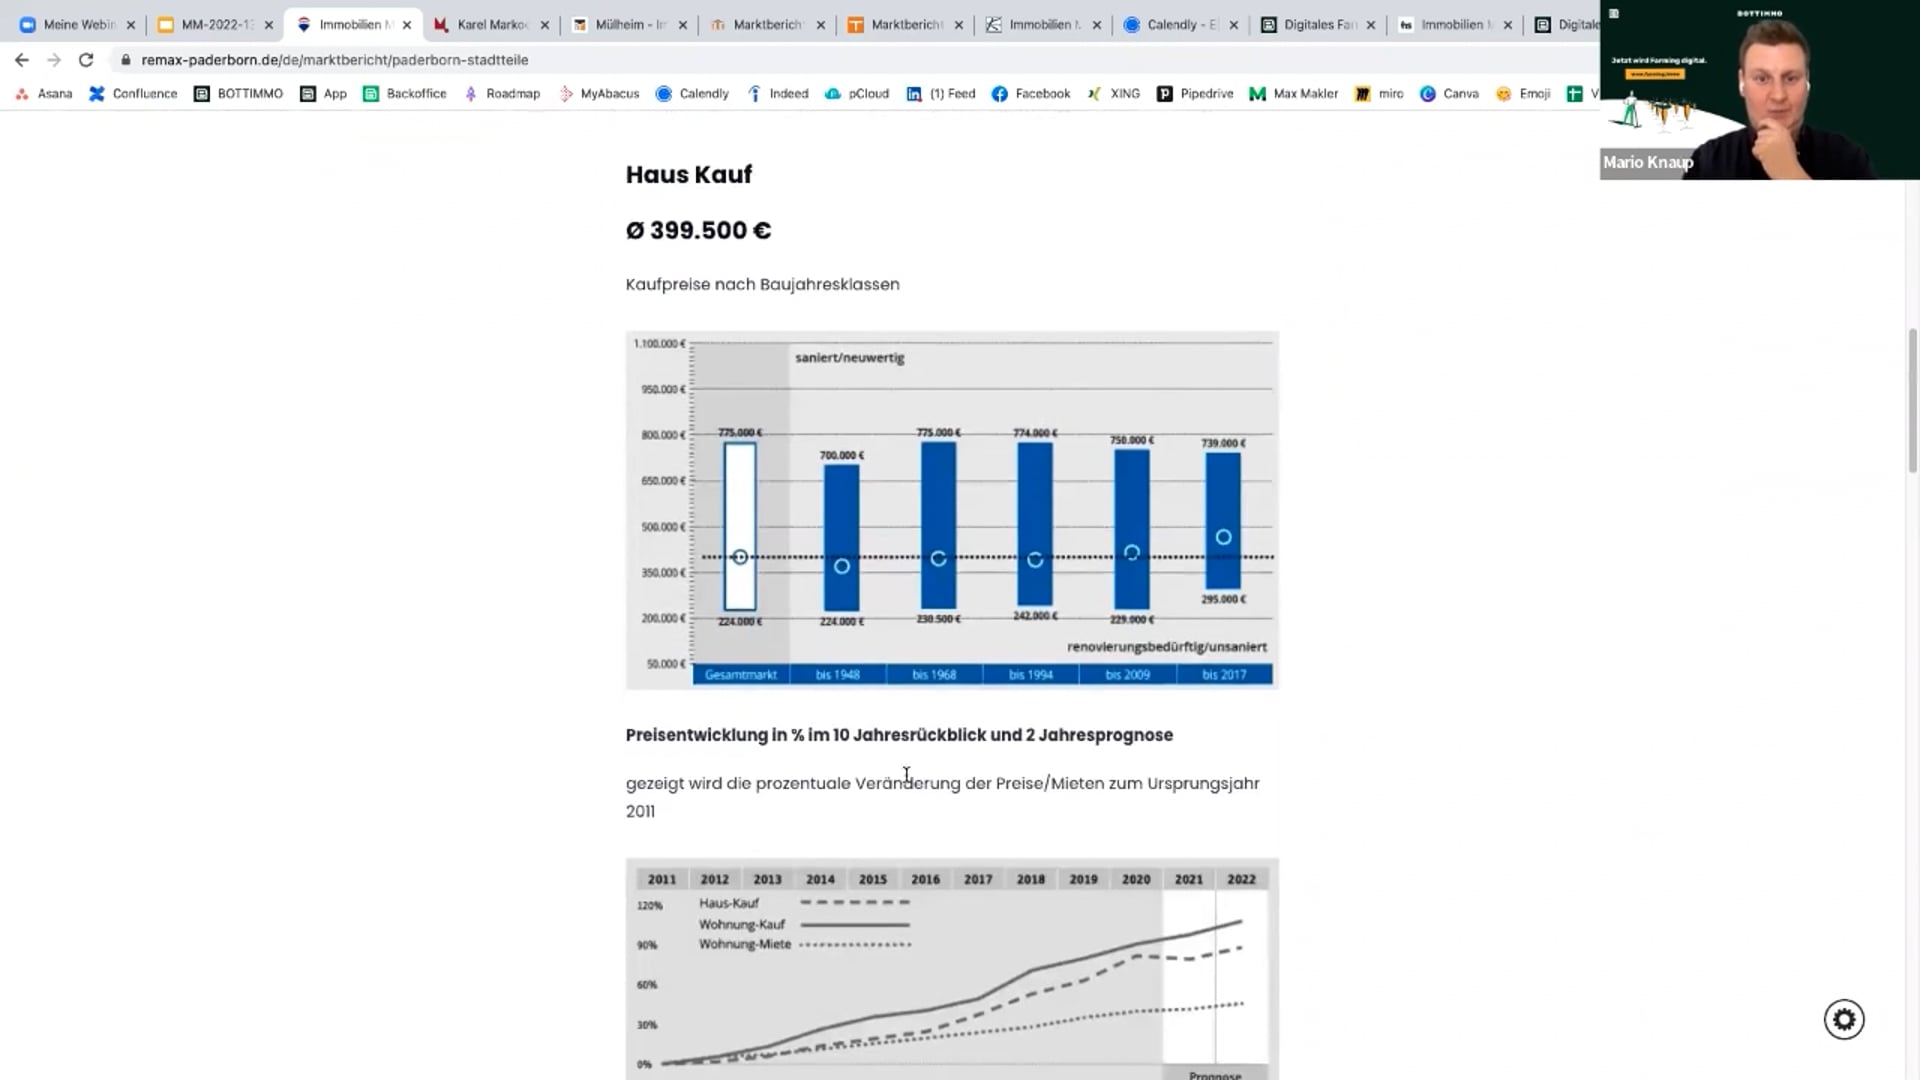Image resolution: width=1920 pixels, height=1080 pixels.
Task: Click the 'bis 1968' chart axis label
Action: click(934, 675)
